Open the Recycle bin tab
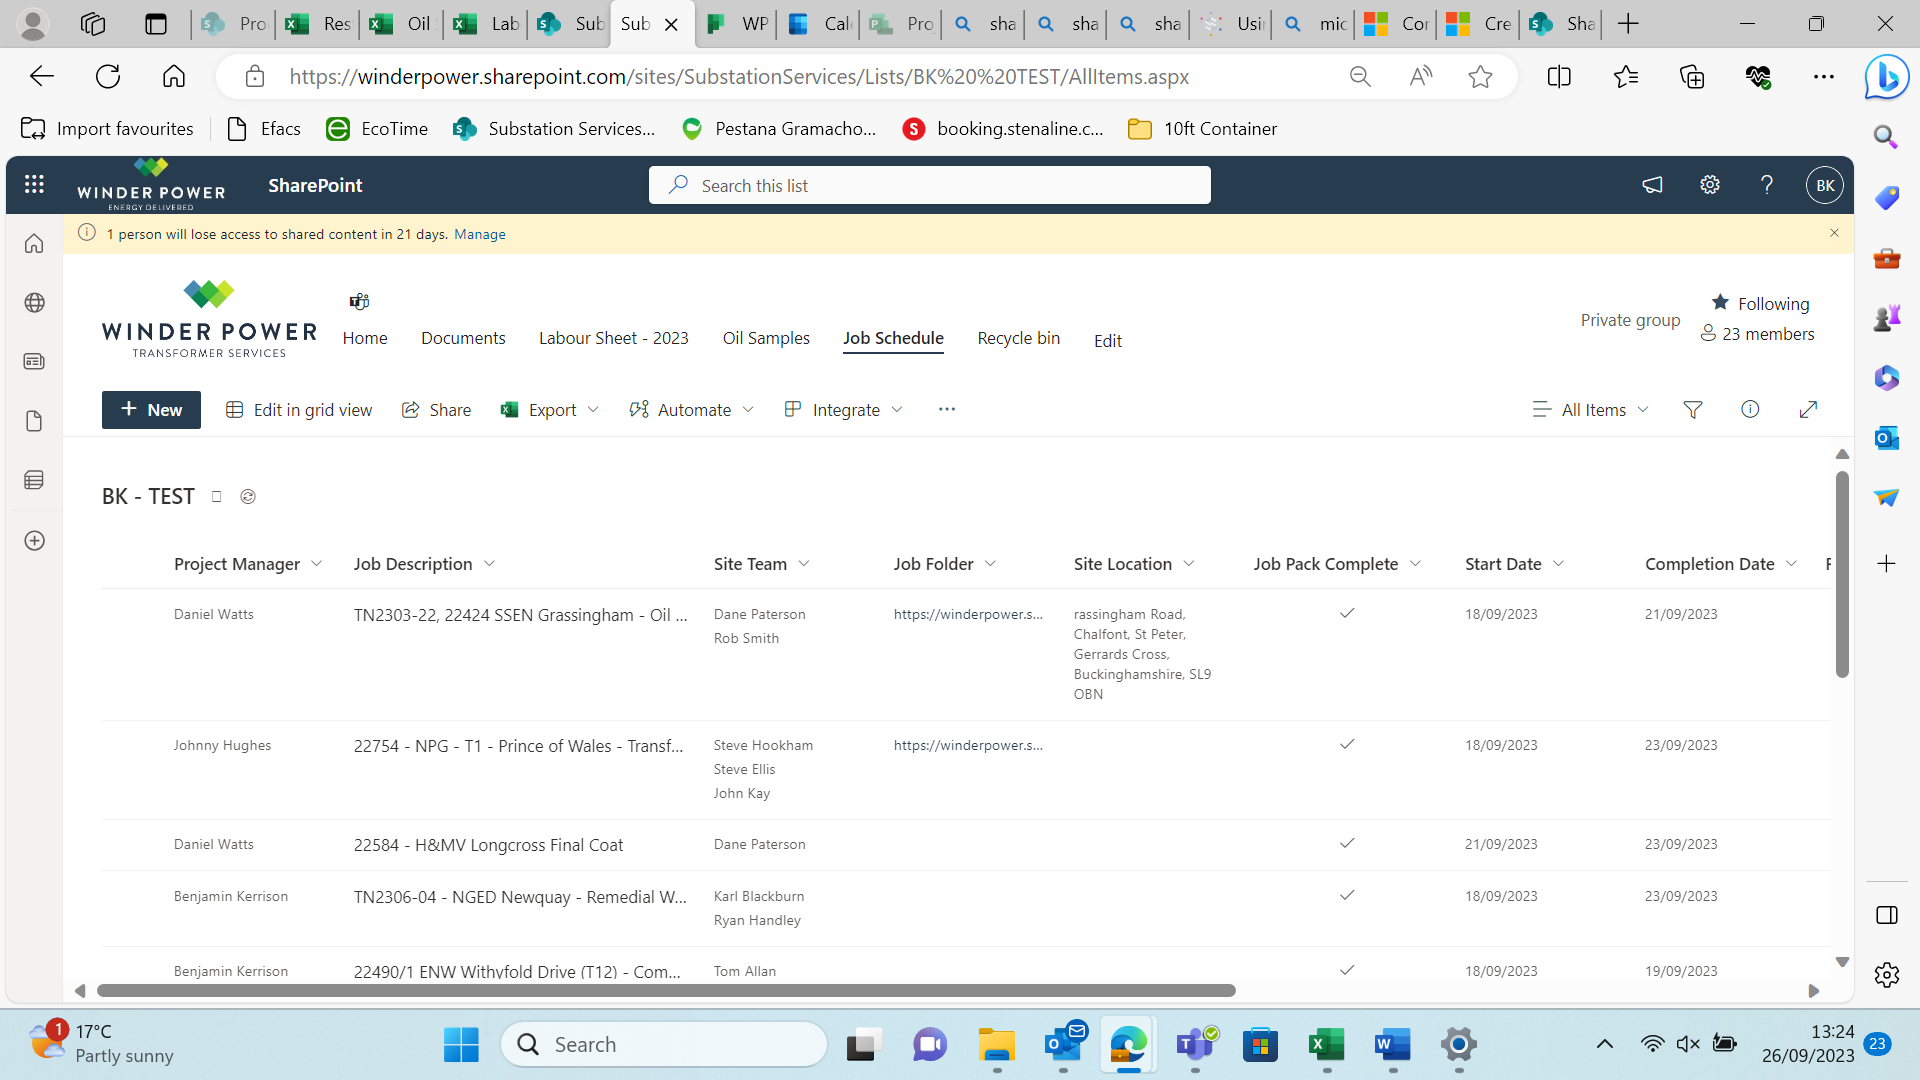The width and height of the screenshot is (1920, 1080). click(1019, 338)
